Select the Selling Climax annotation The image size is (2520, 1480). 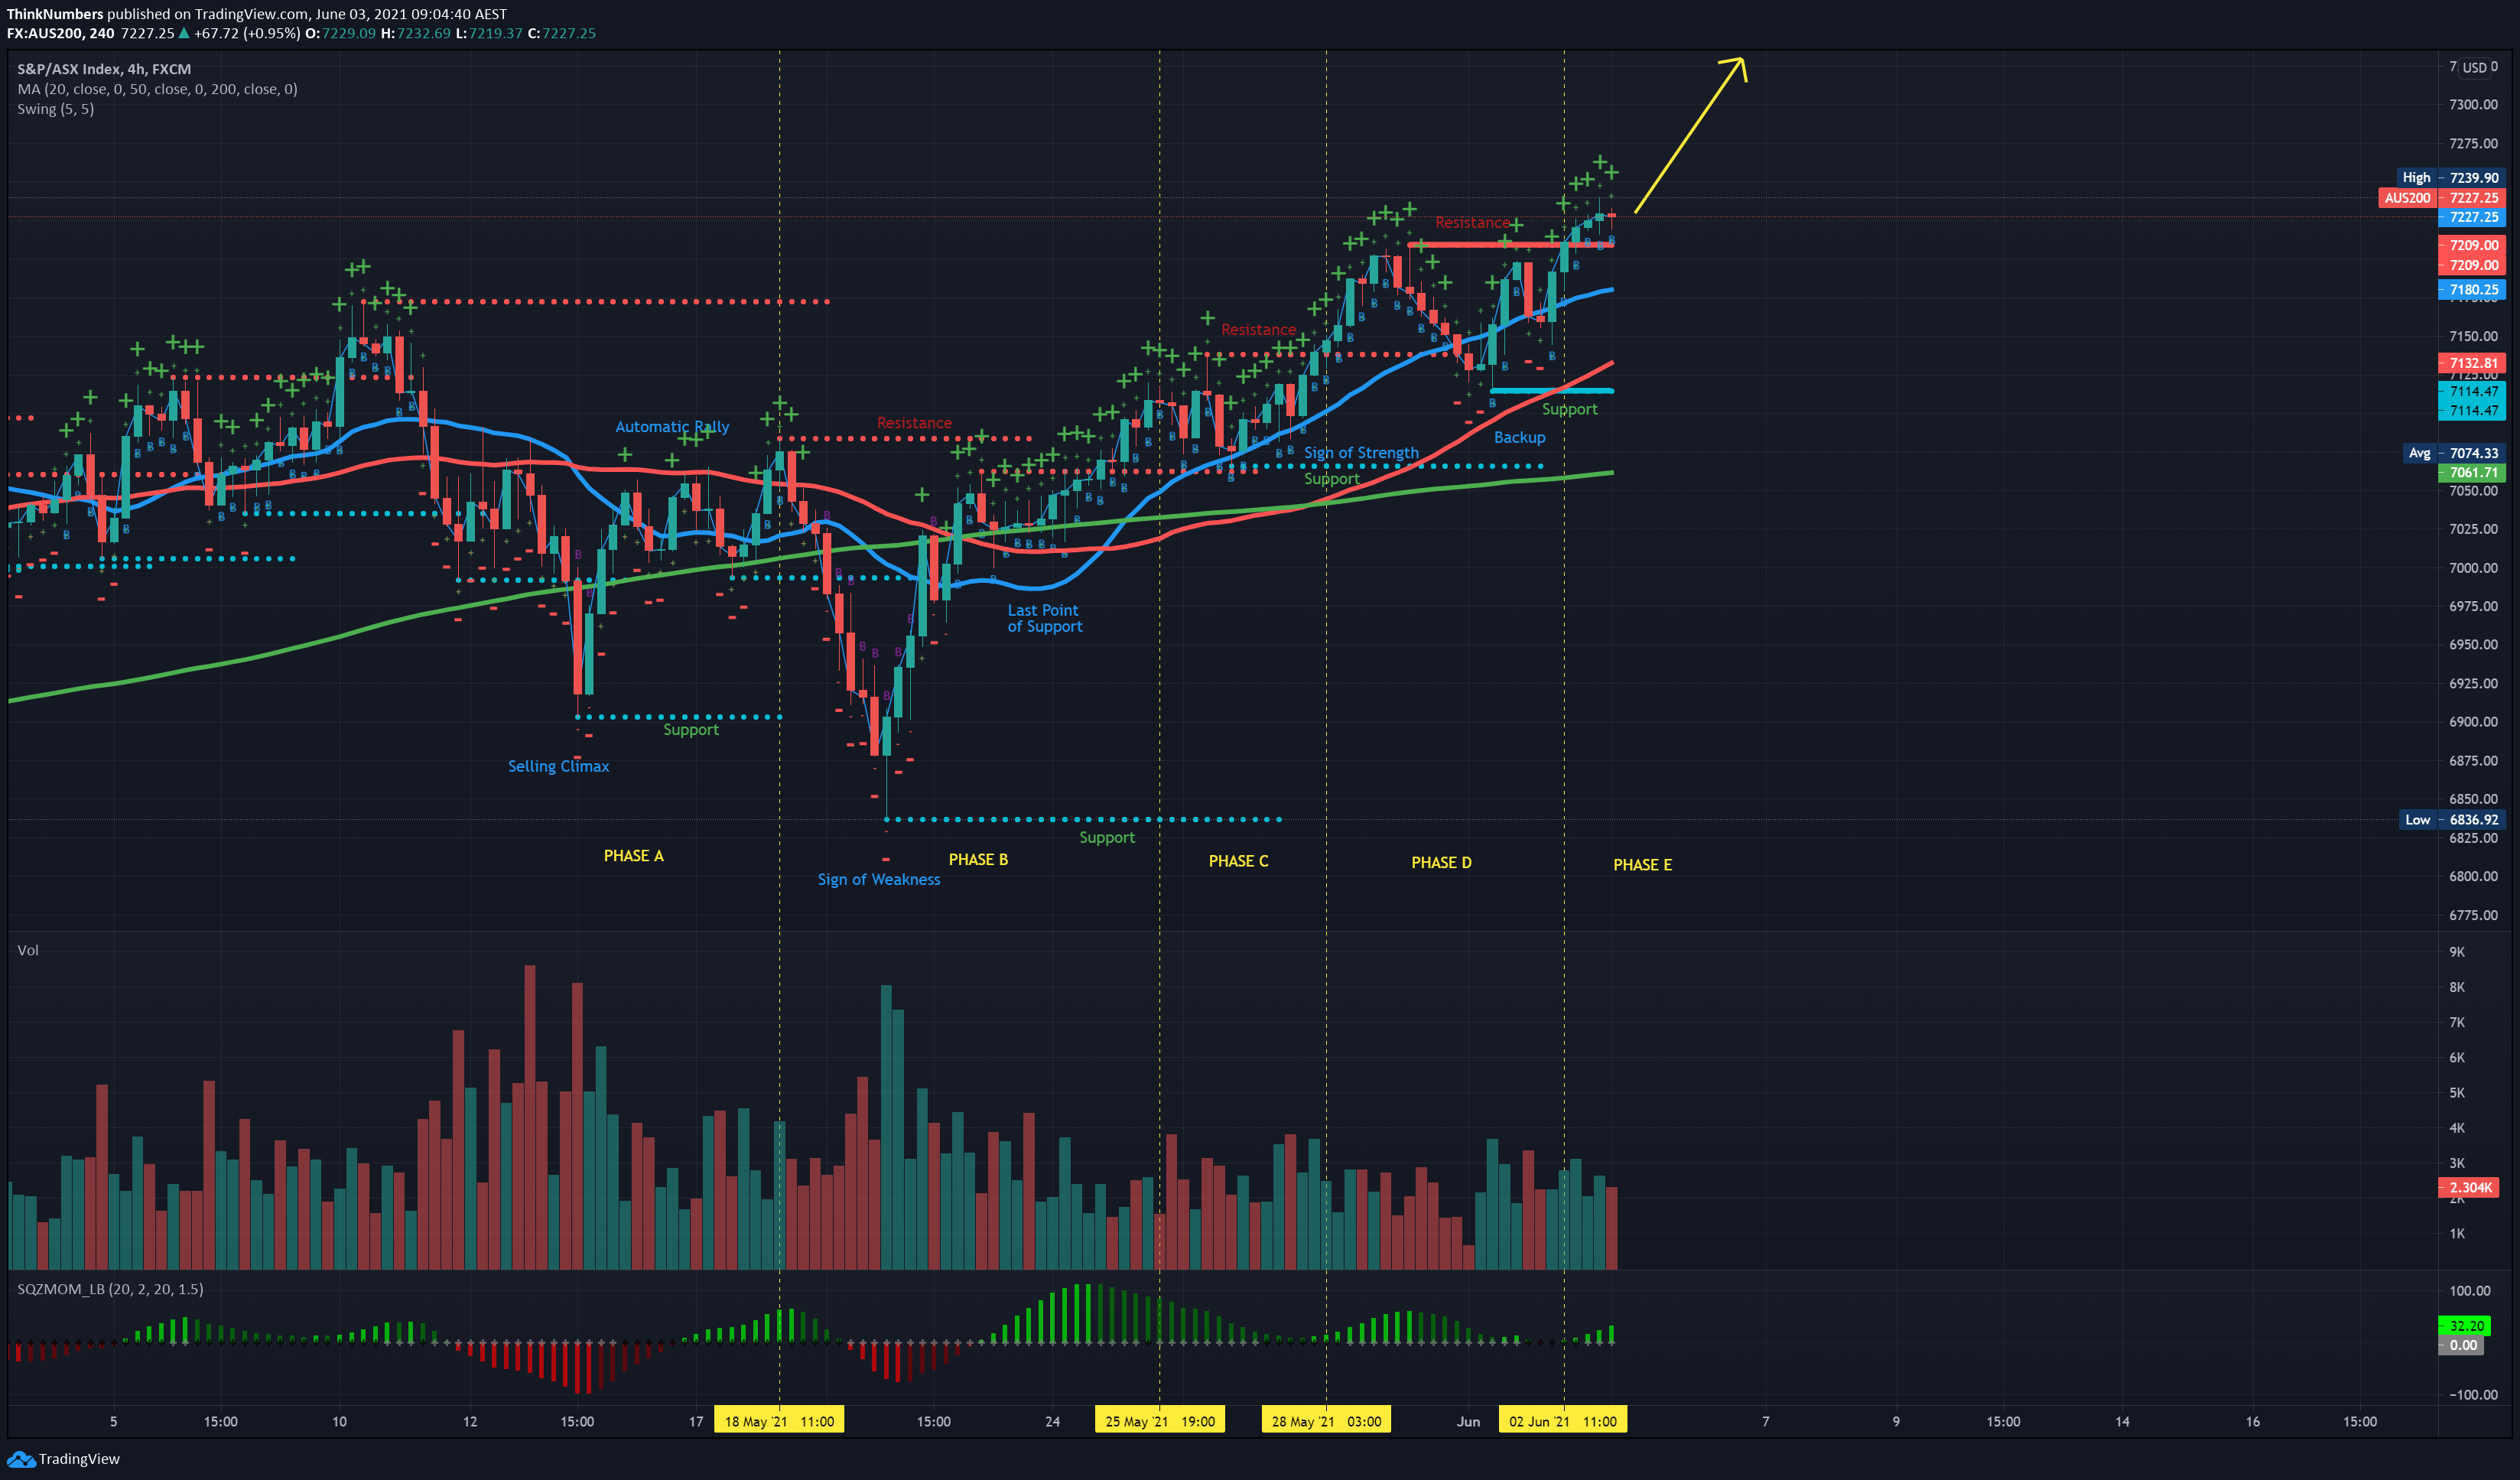coord(558,766)
